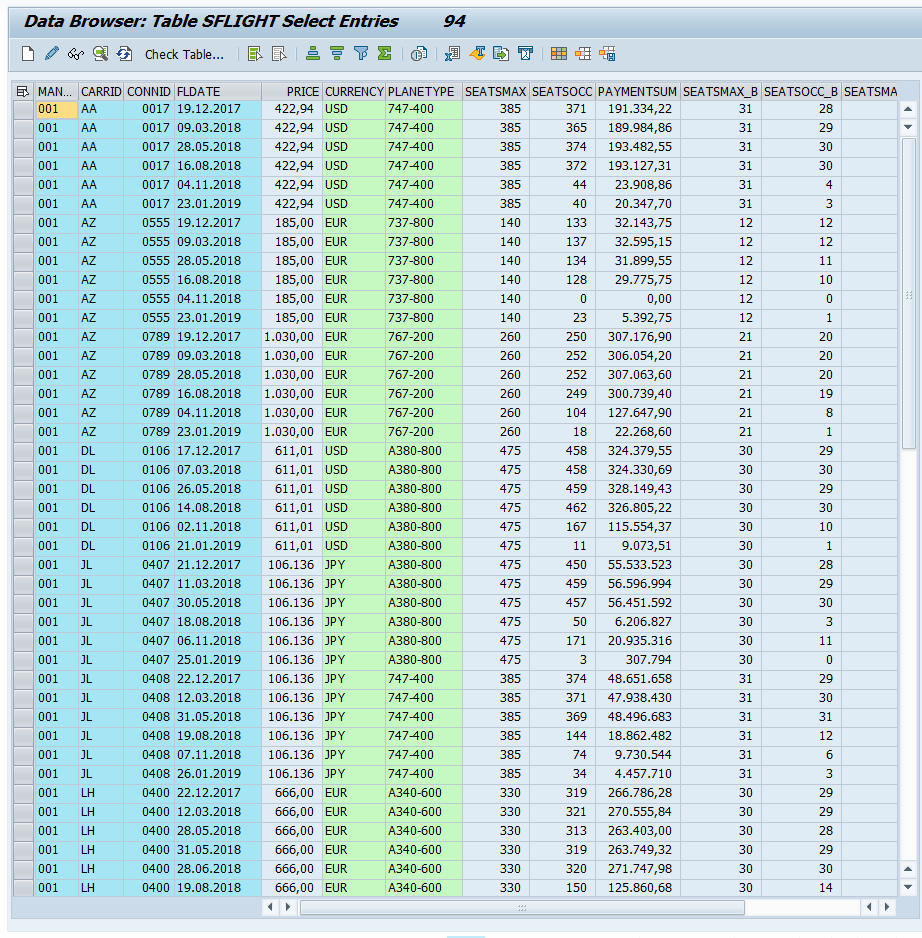The image size is (922, 938).
Task: Click the CURRENCY column header
Action: [354, 92]
